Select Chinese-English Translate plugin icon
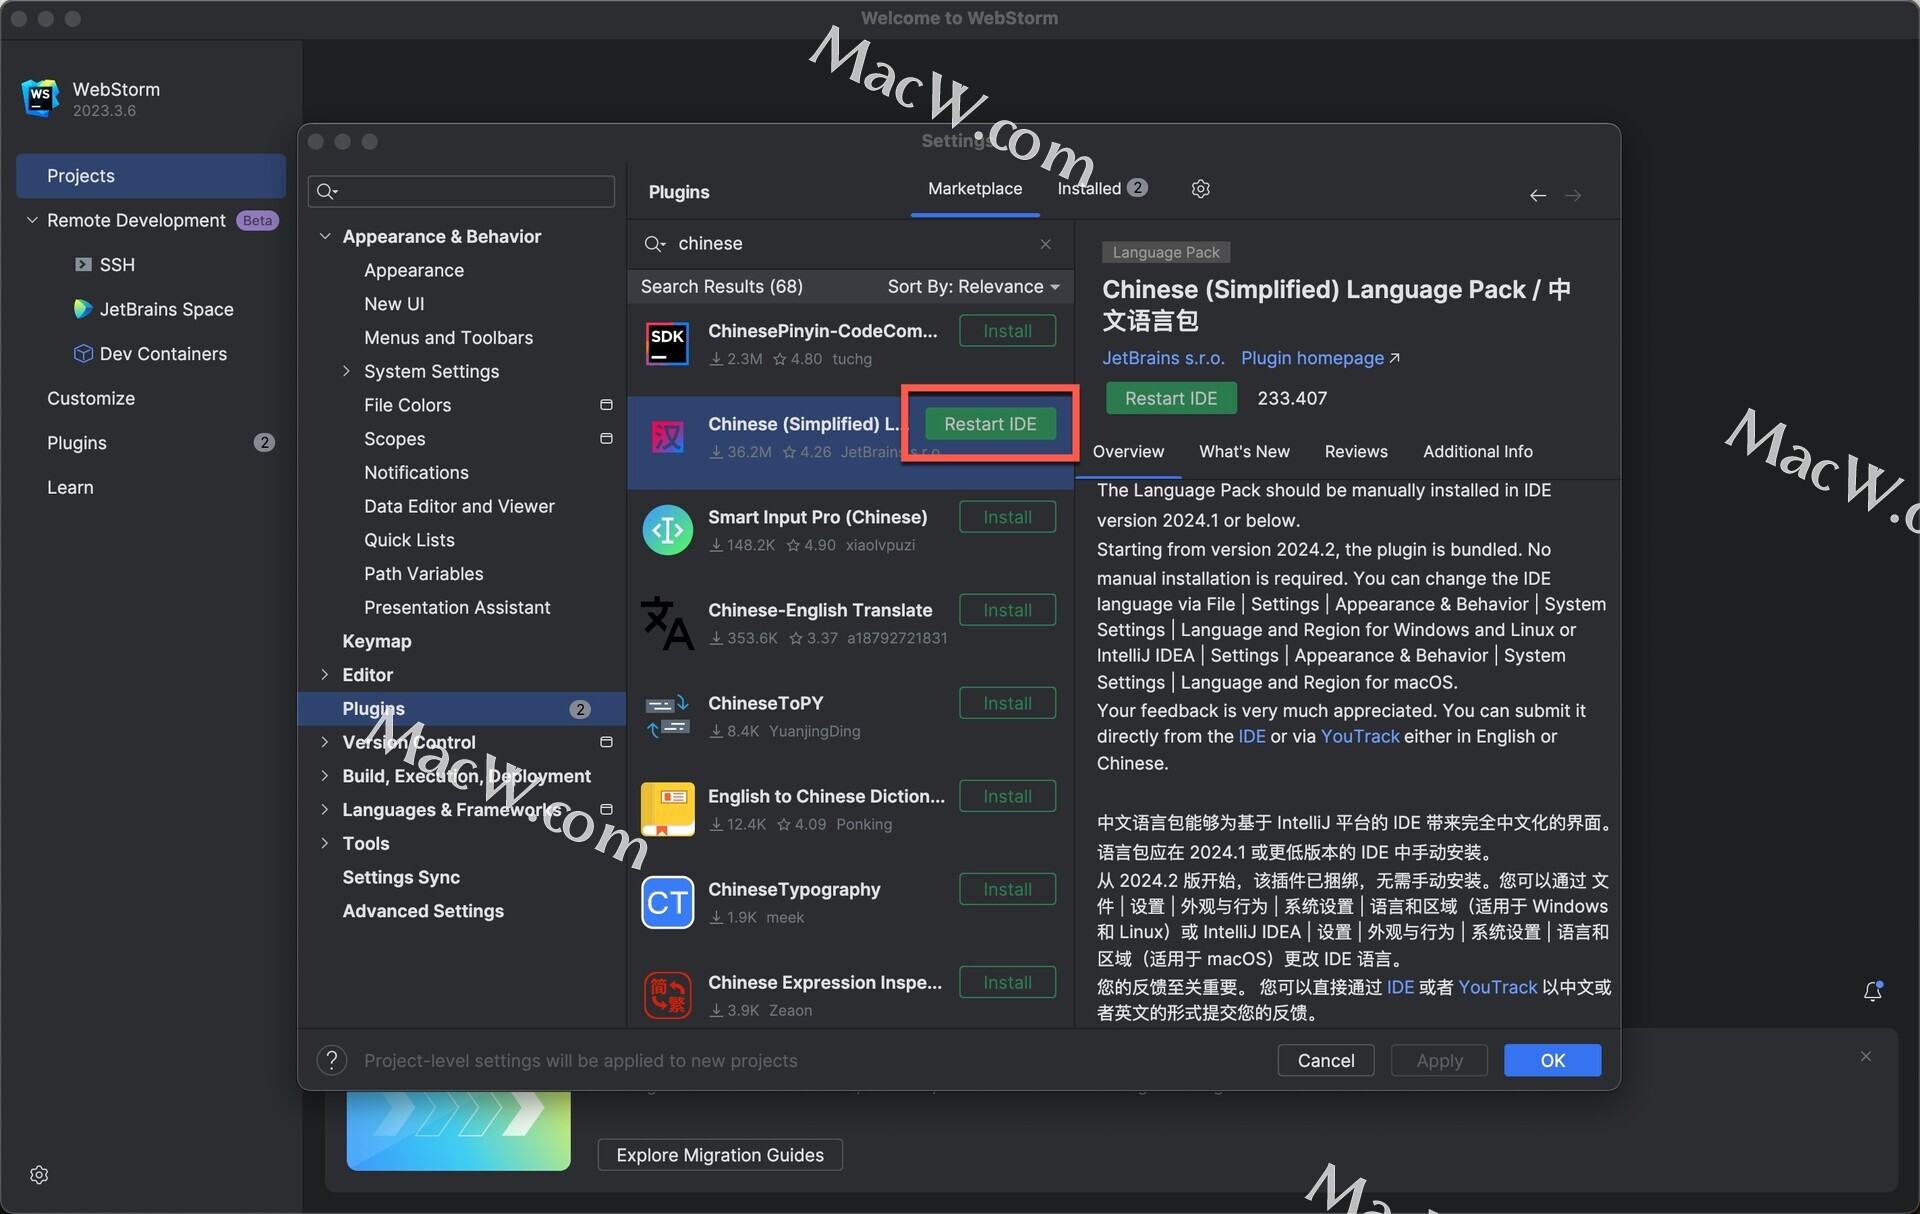 pyautogui.click(x=667, y=623)
